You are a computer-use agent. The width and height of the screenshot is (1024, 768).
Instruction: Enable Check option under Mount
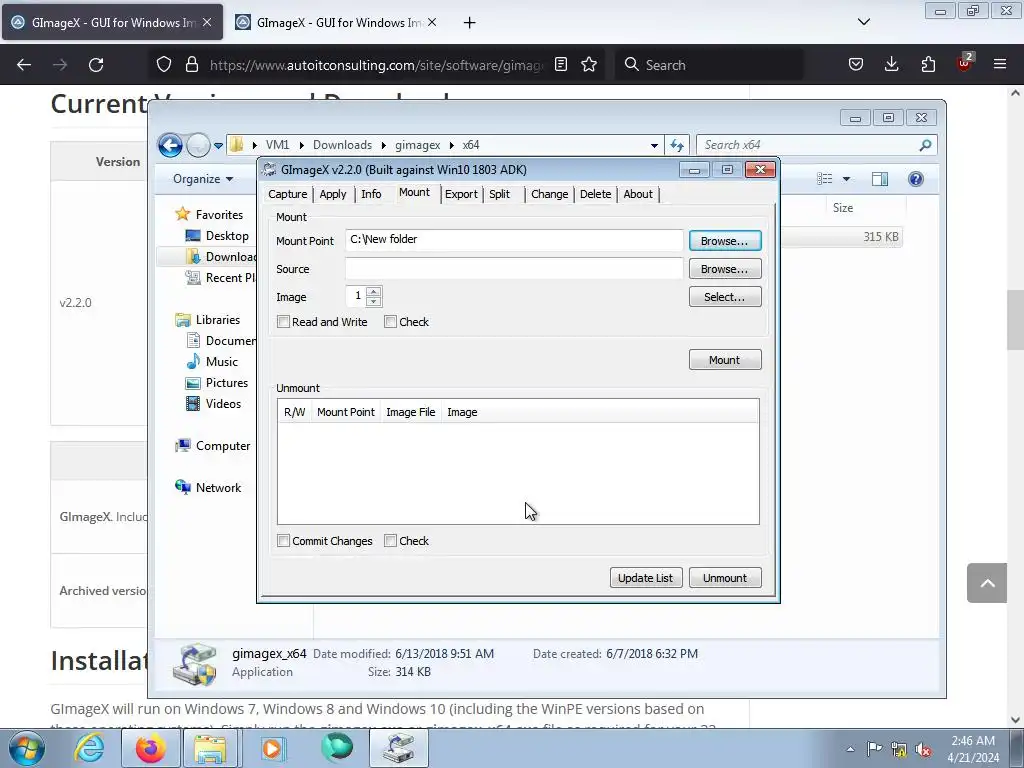pos(391,322)
